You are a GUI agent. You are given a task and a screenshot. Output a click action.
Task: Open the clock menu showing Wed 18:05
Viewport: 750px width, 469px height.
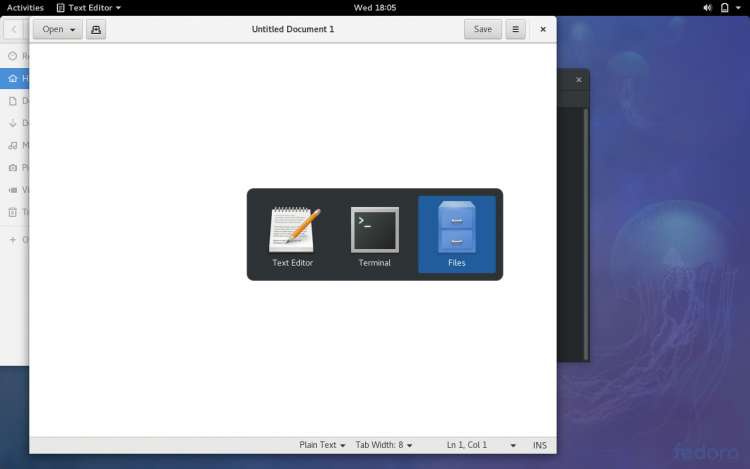tap(375, 7)
